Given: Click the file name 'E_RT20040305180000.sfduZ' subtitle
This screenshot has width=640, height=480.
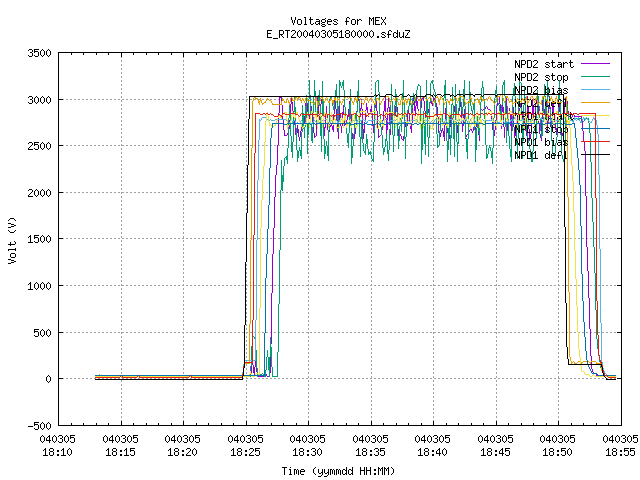Looking at the screenshot, I should coord(338,34).
